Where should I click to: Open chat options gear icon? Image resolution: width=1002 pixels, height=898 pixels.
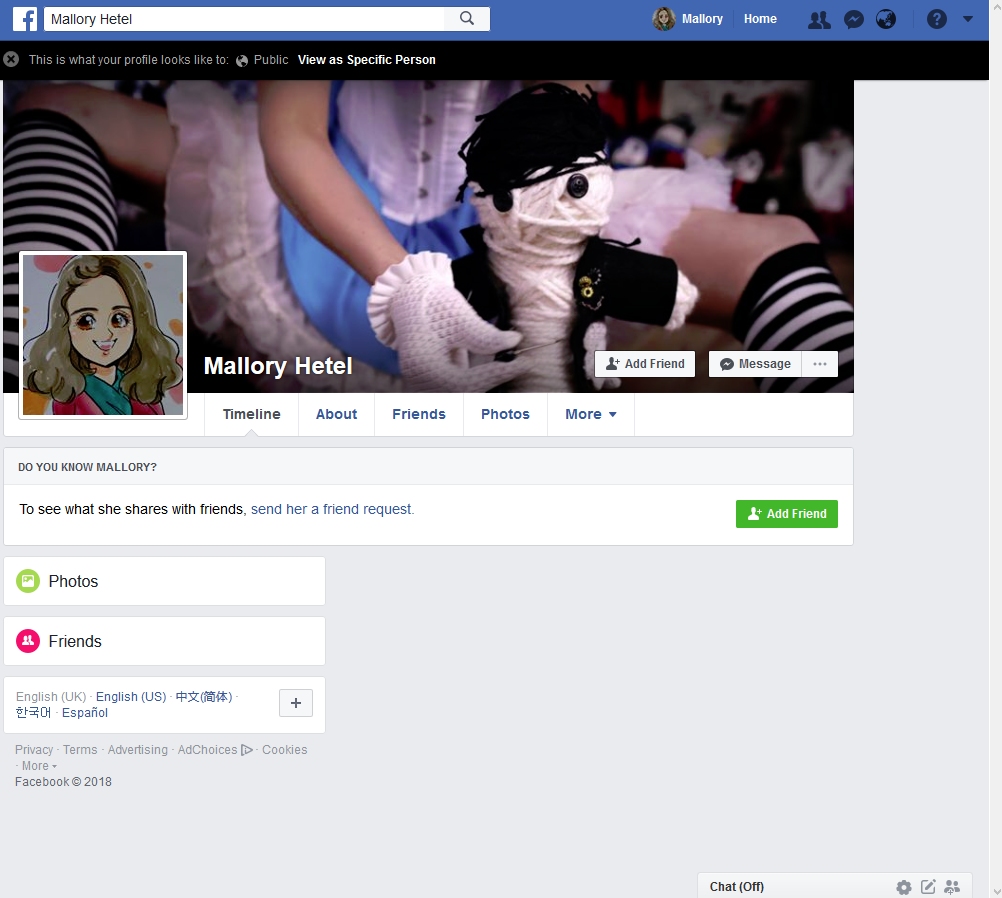click(x=904, y=887)
